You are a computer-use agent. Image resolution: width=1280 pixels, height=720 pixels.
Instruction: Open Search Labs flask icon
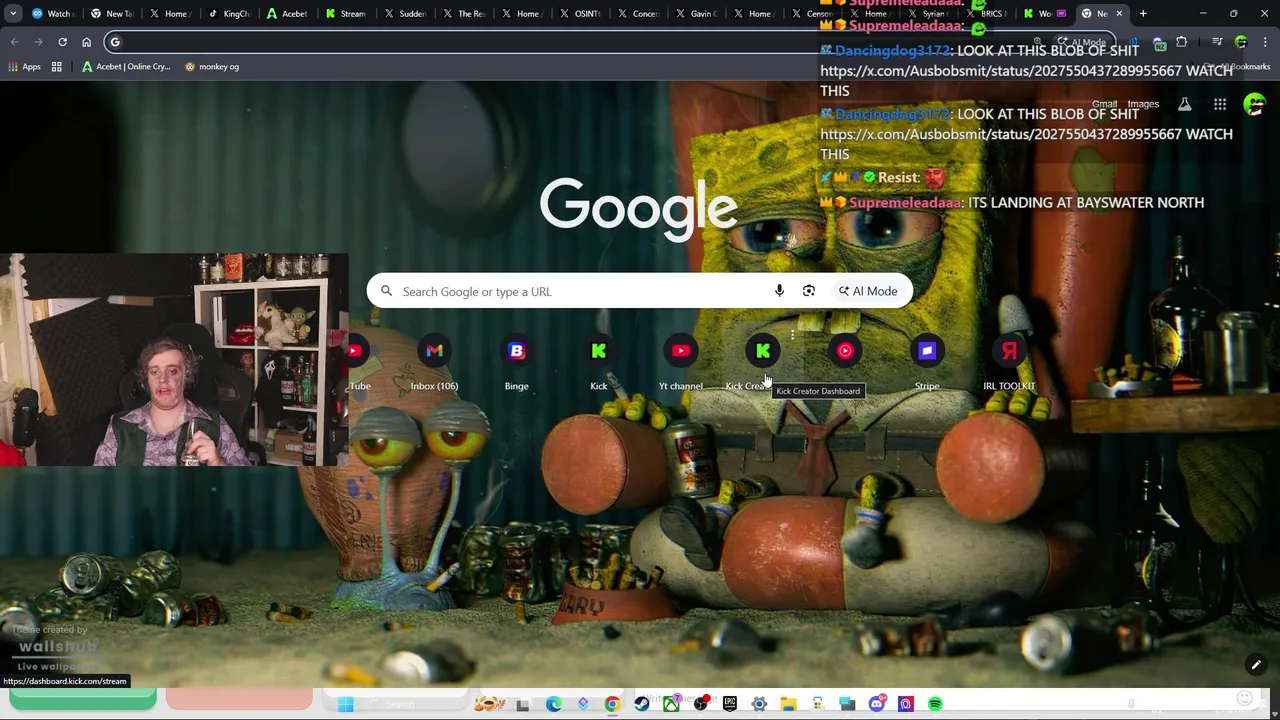[1184, 104]
